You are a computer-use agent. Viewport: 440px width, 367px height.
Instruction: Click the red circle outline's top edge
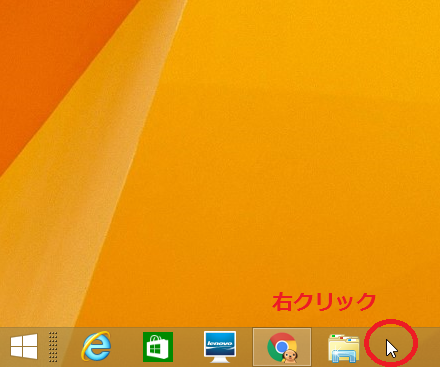(391, 321)
